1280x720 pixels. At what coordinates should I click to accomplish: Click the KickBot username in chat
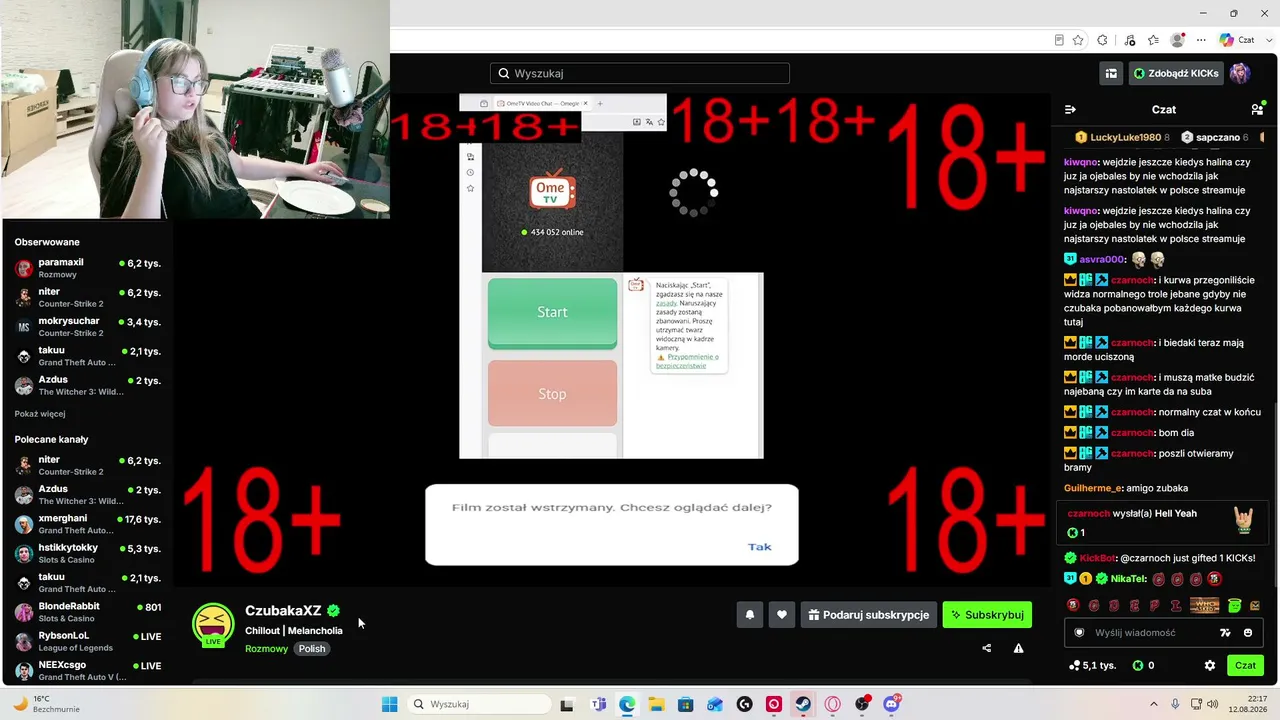pos(1097,558)
